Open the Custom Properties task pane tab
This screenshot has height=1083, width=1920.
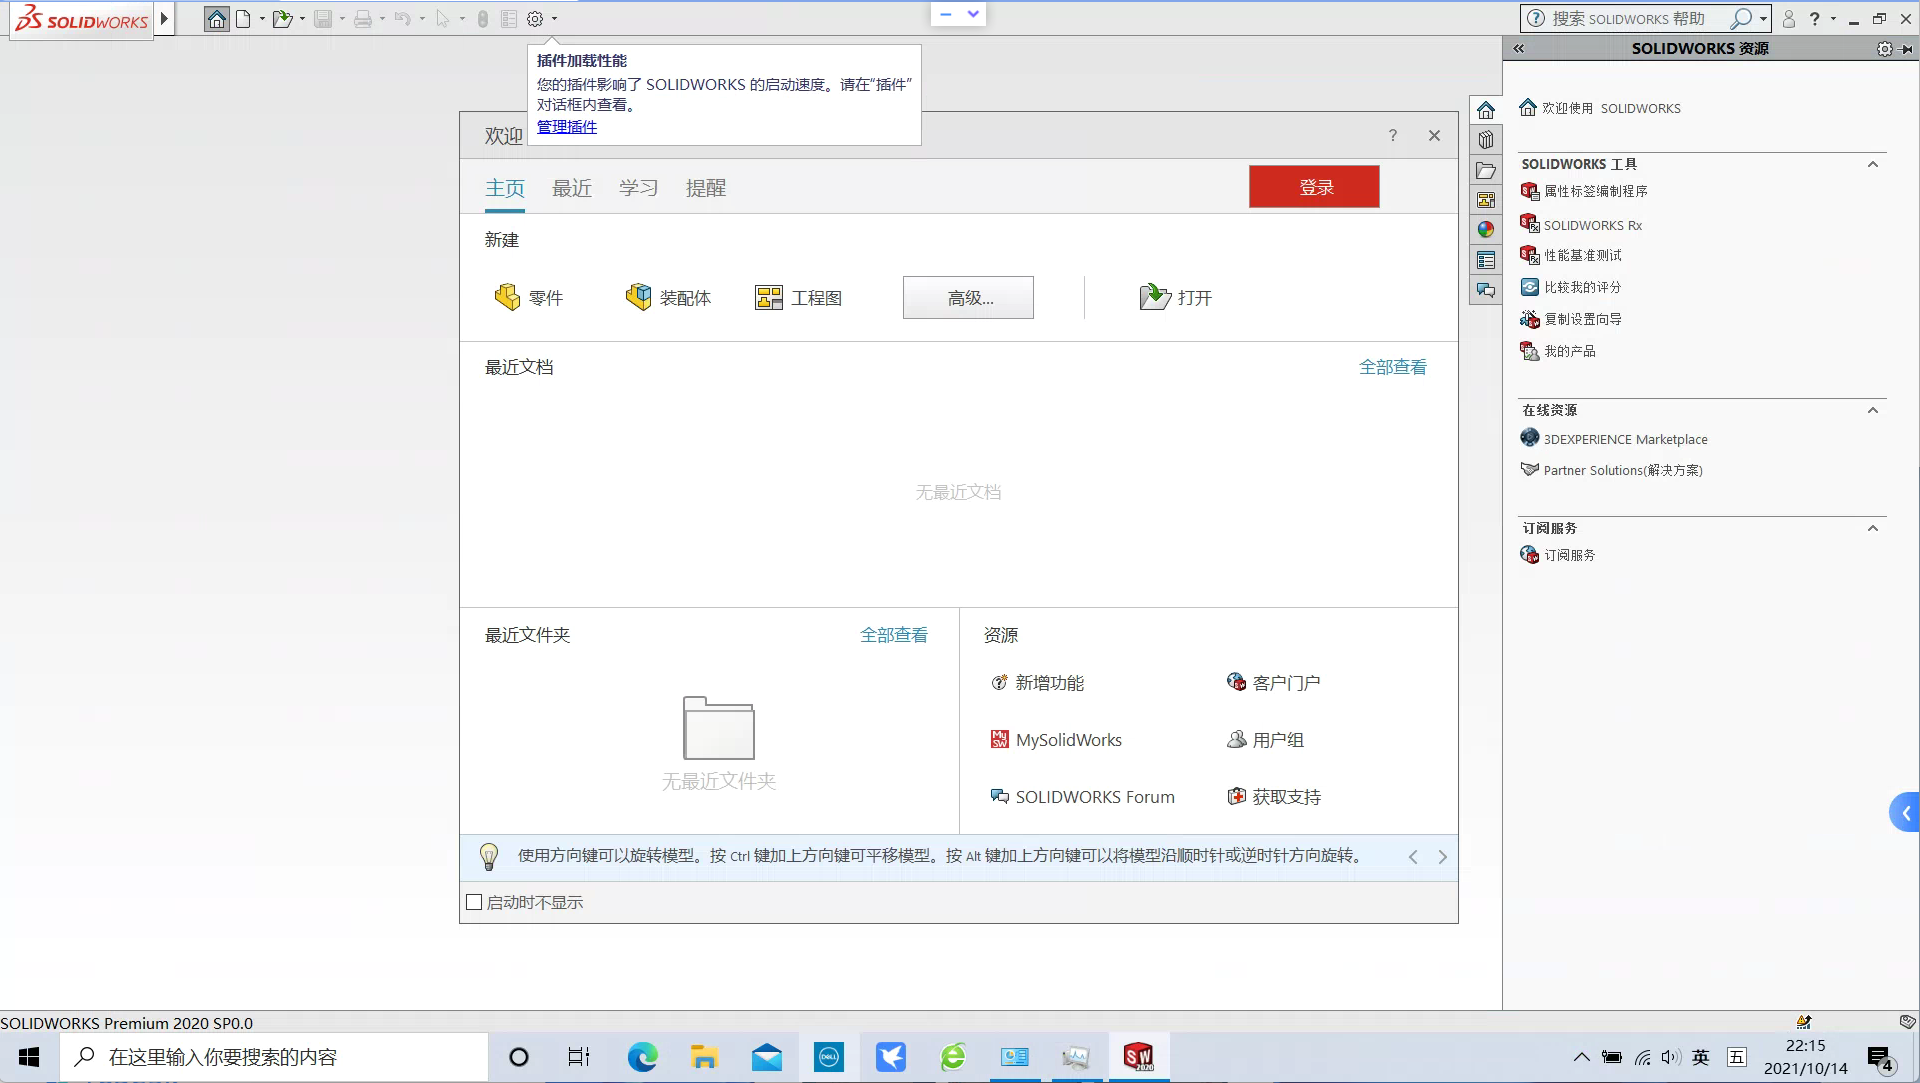(1486, 260)
